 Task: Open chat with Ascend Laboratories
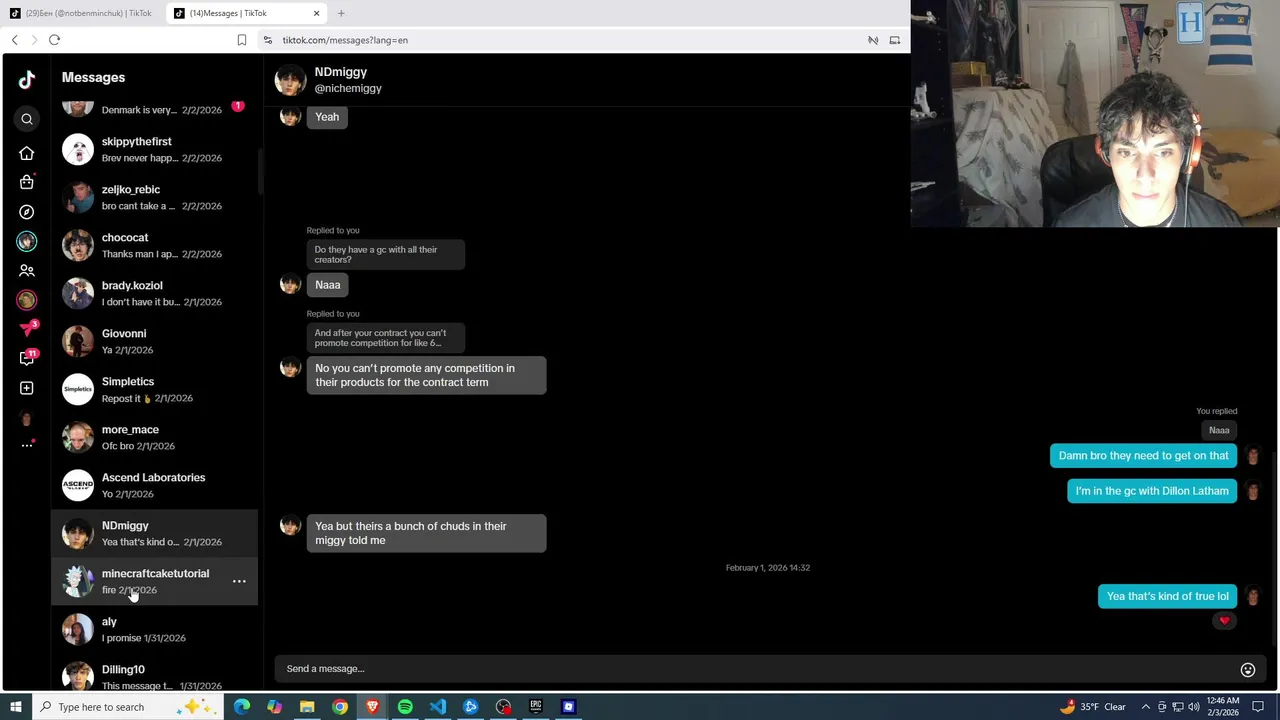tap(155, 486)
